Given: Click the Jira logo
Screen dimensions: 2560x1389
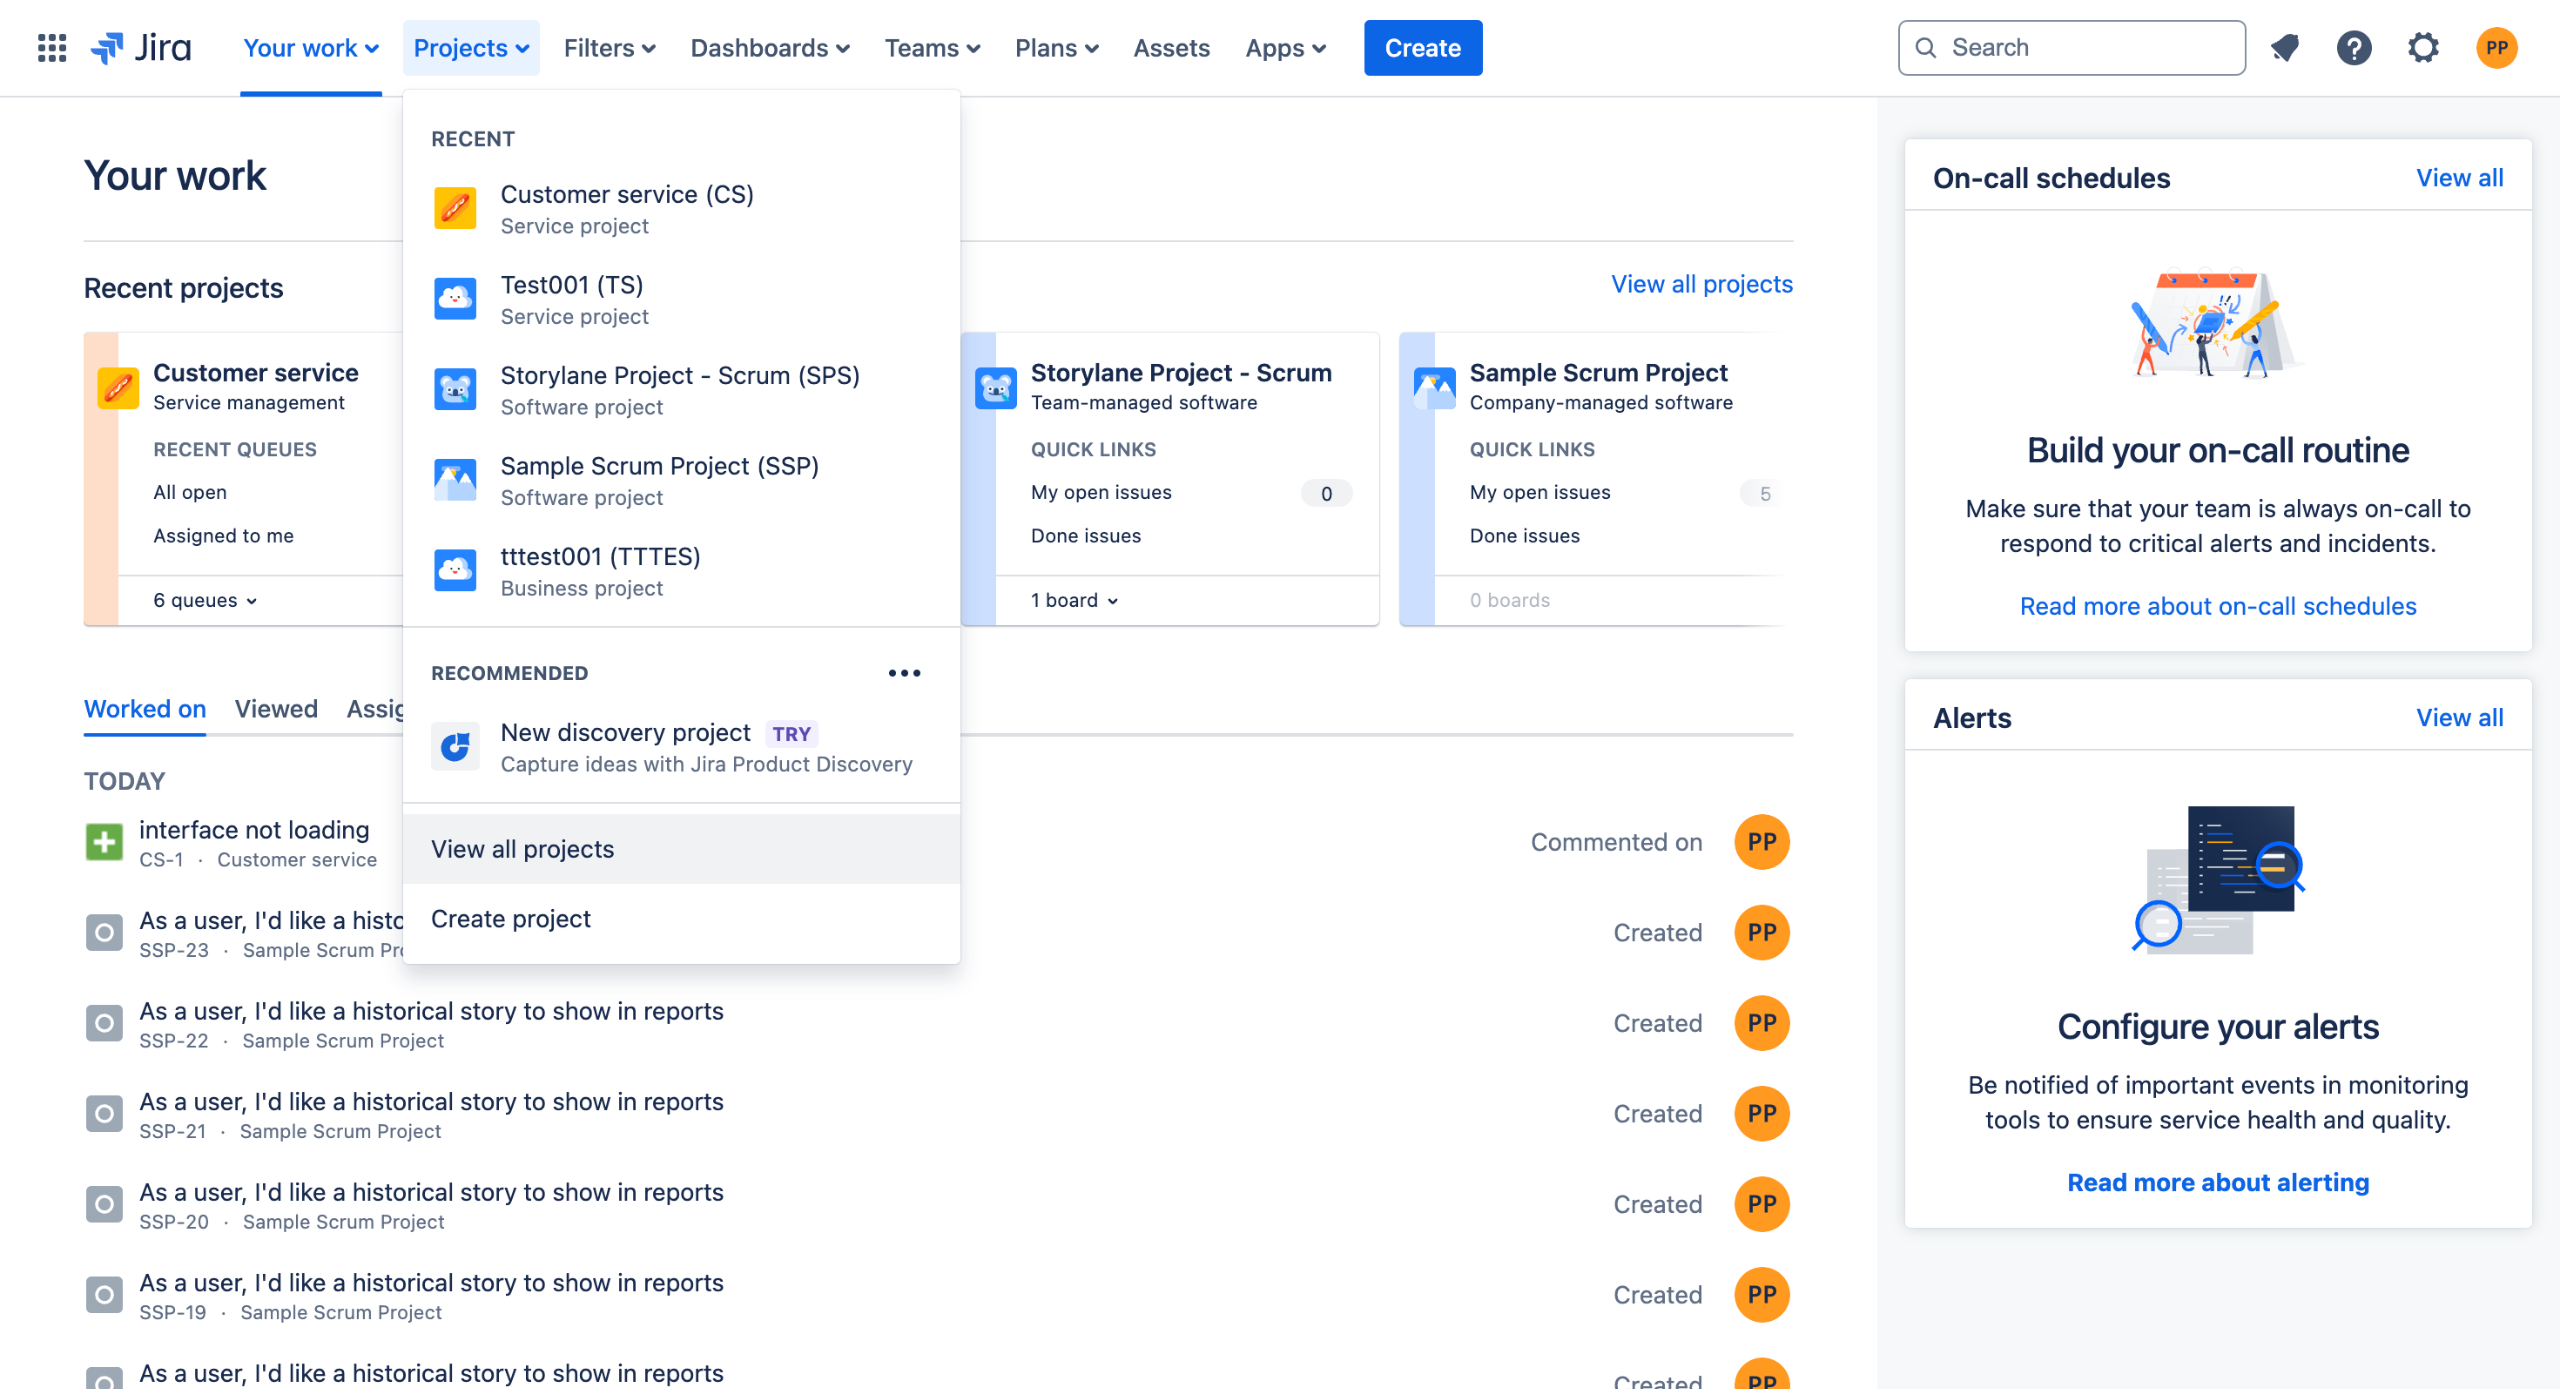Looking at the screenshot, I should point(142,48).
